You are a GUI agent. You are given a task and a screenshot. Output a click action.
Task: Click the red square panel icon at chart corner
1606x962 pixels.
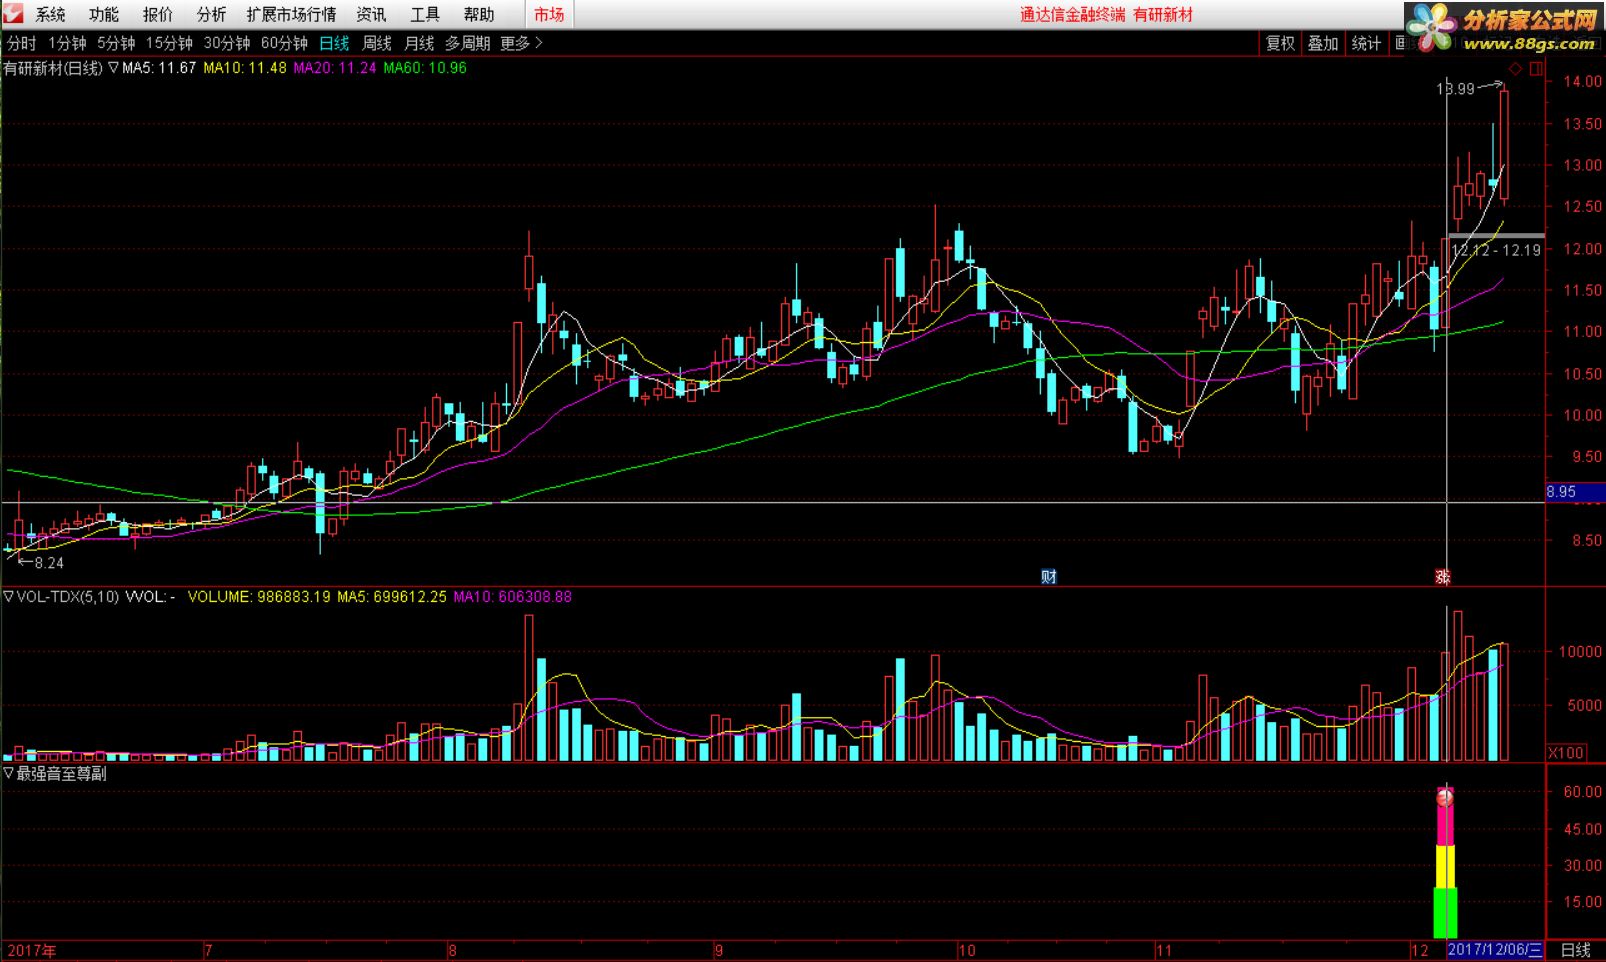1536,68
